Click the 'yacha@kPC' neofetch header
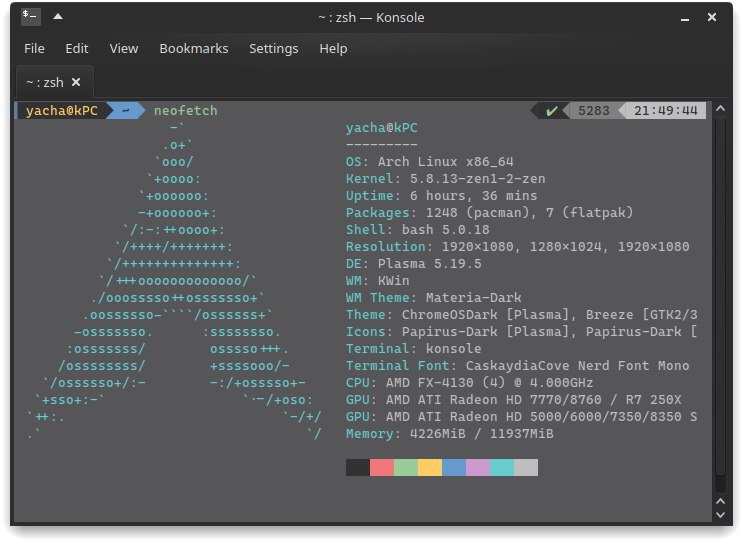This screenshot has width=743, height=540. click(382, 128)
